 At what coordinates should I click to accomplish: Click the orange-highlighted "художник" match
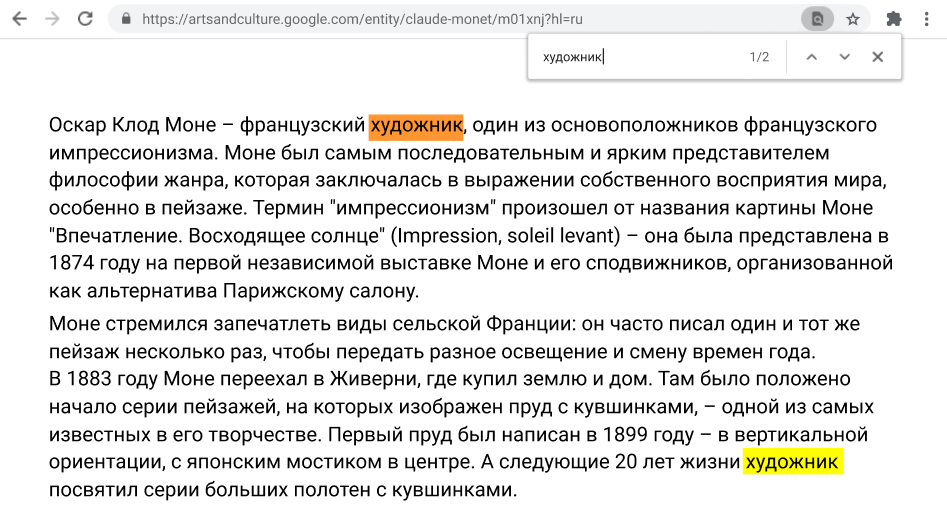[x=416, y=125]
